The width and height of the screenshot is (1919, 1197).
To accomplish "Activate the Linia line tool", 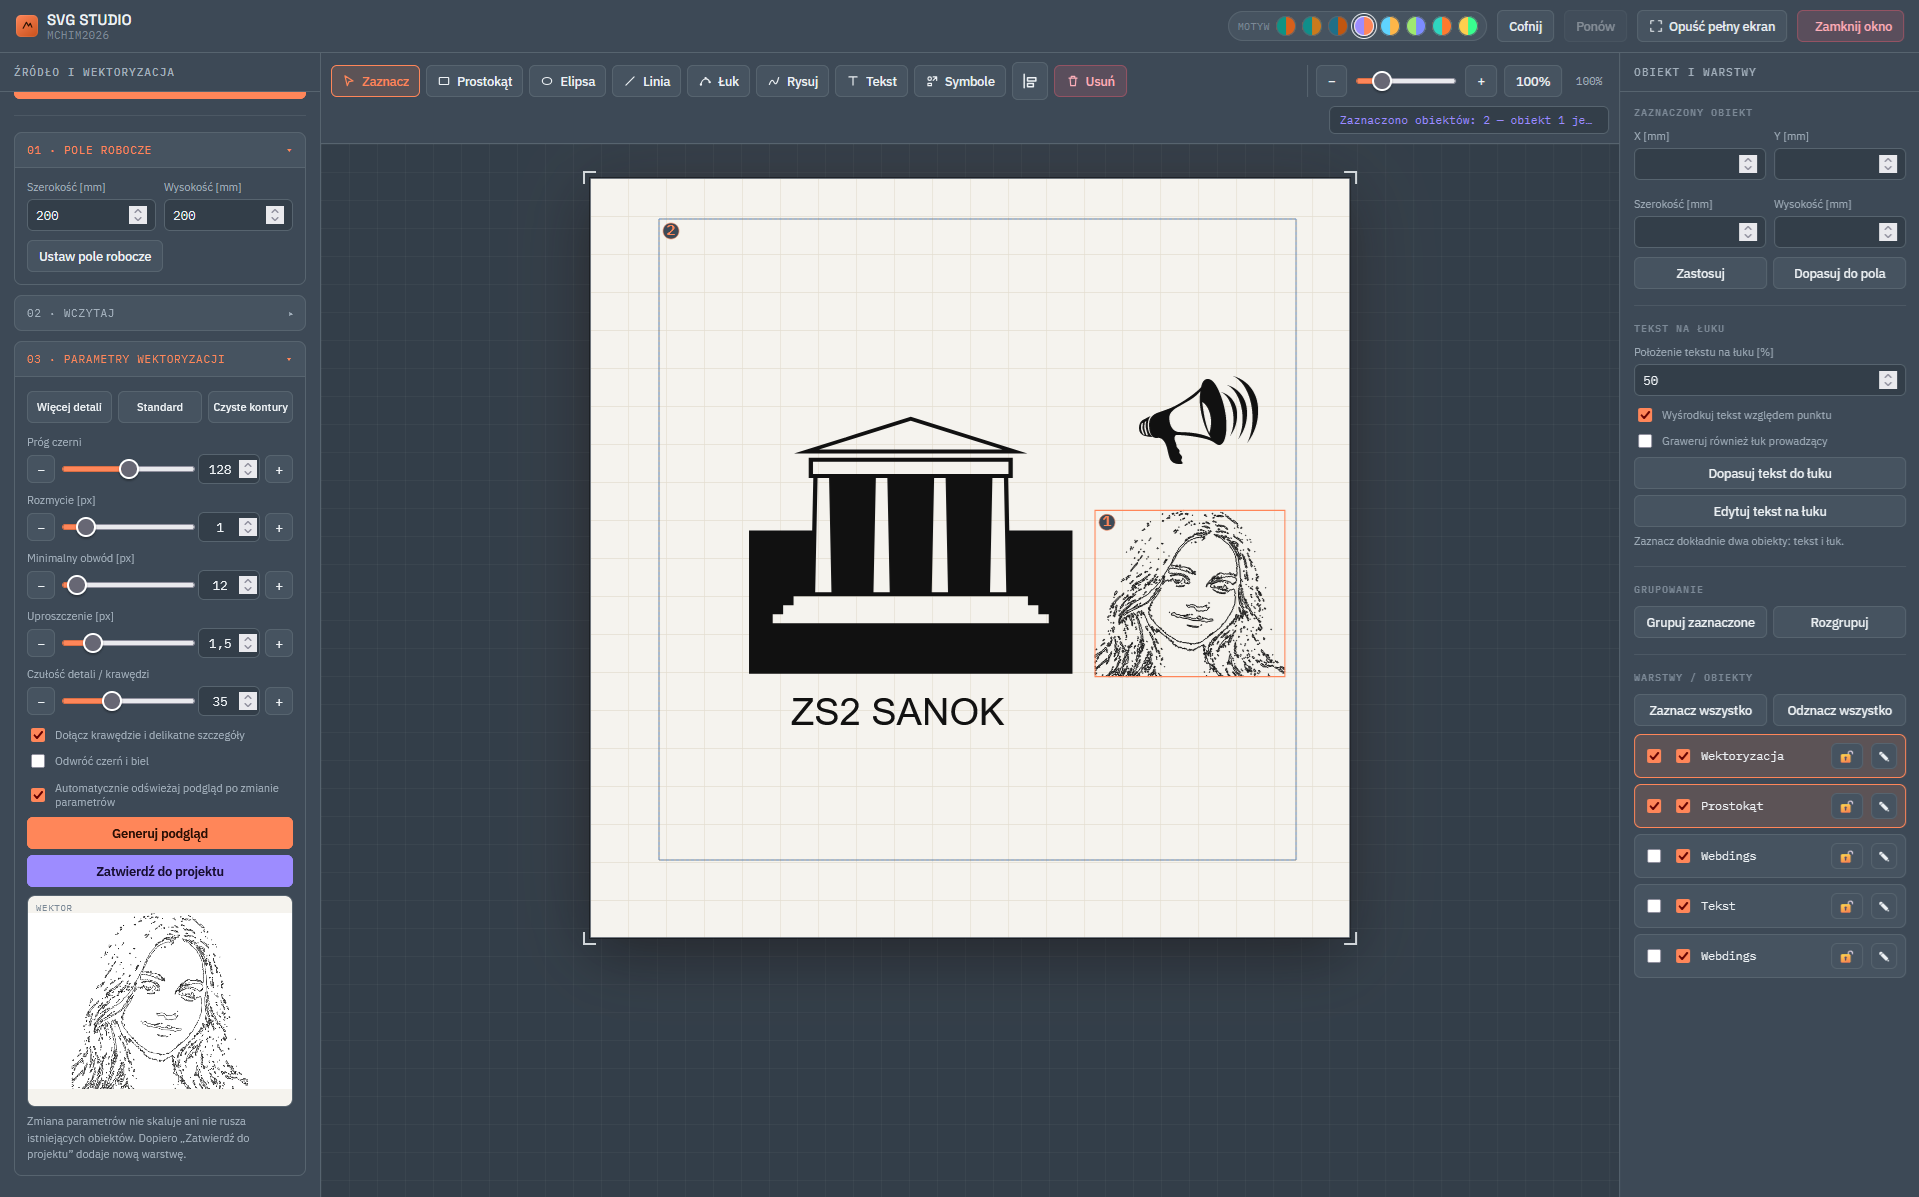I will click(646, 81).
